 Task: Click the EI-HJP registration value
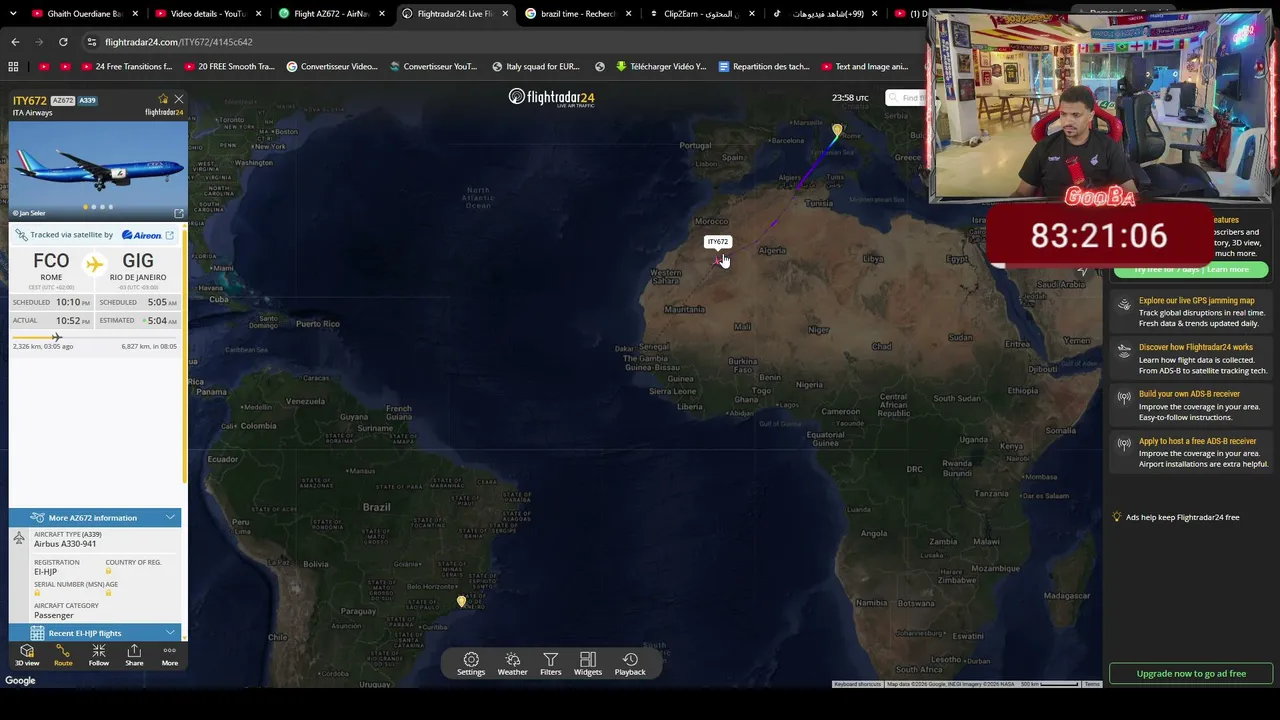[45, 572]
